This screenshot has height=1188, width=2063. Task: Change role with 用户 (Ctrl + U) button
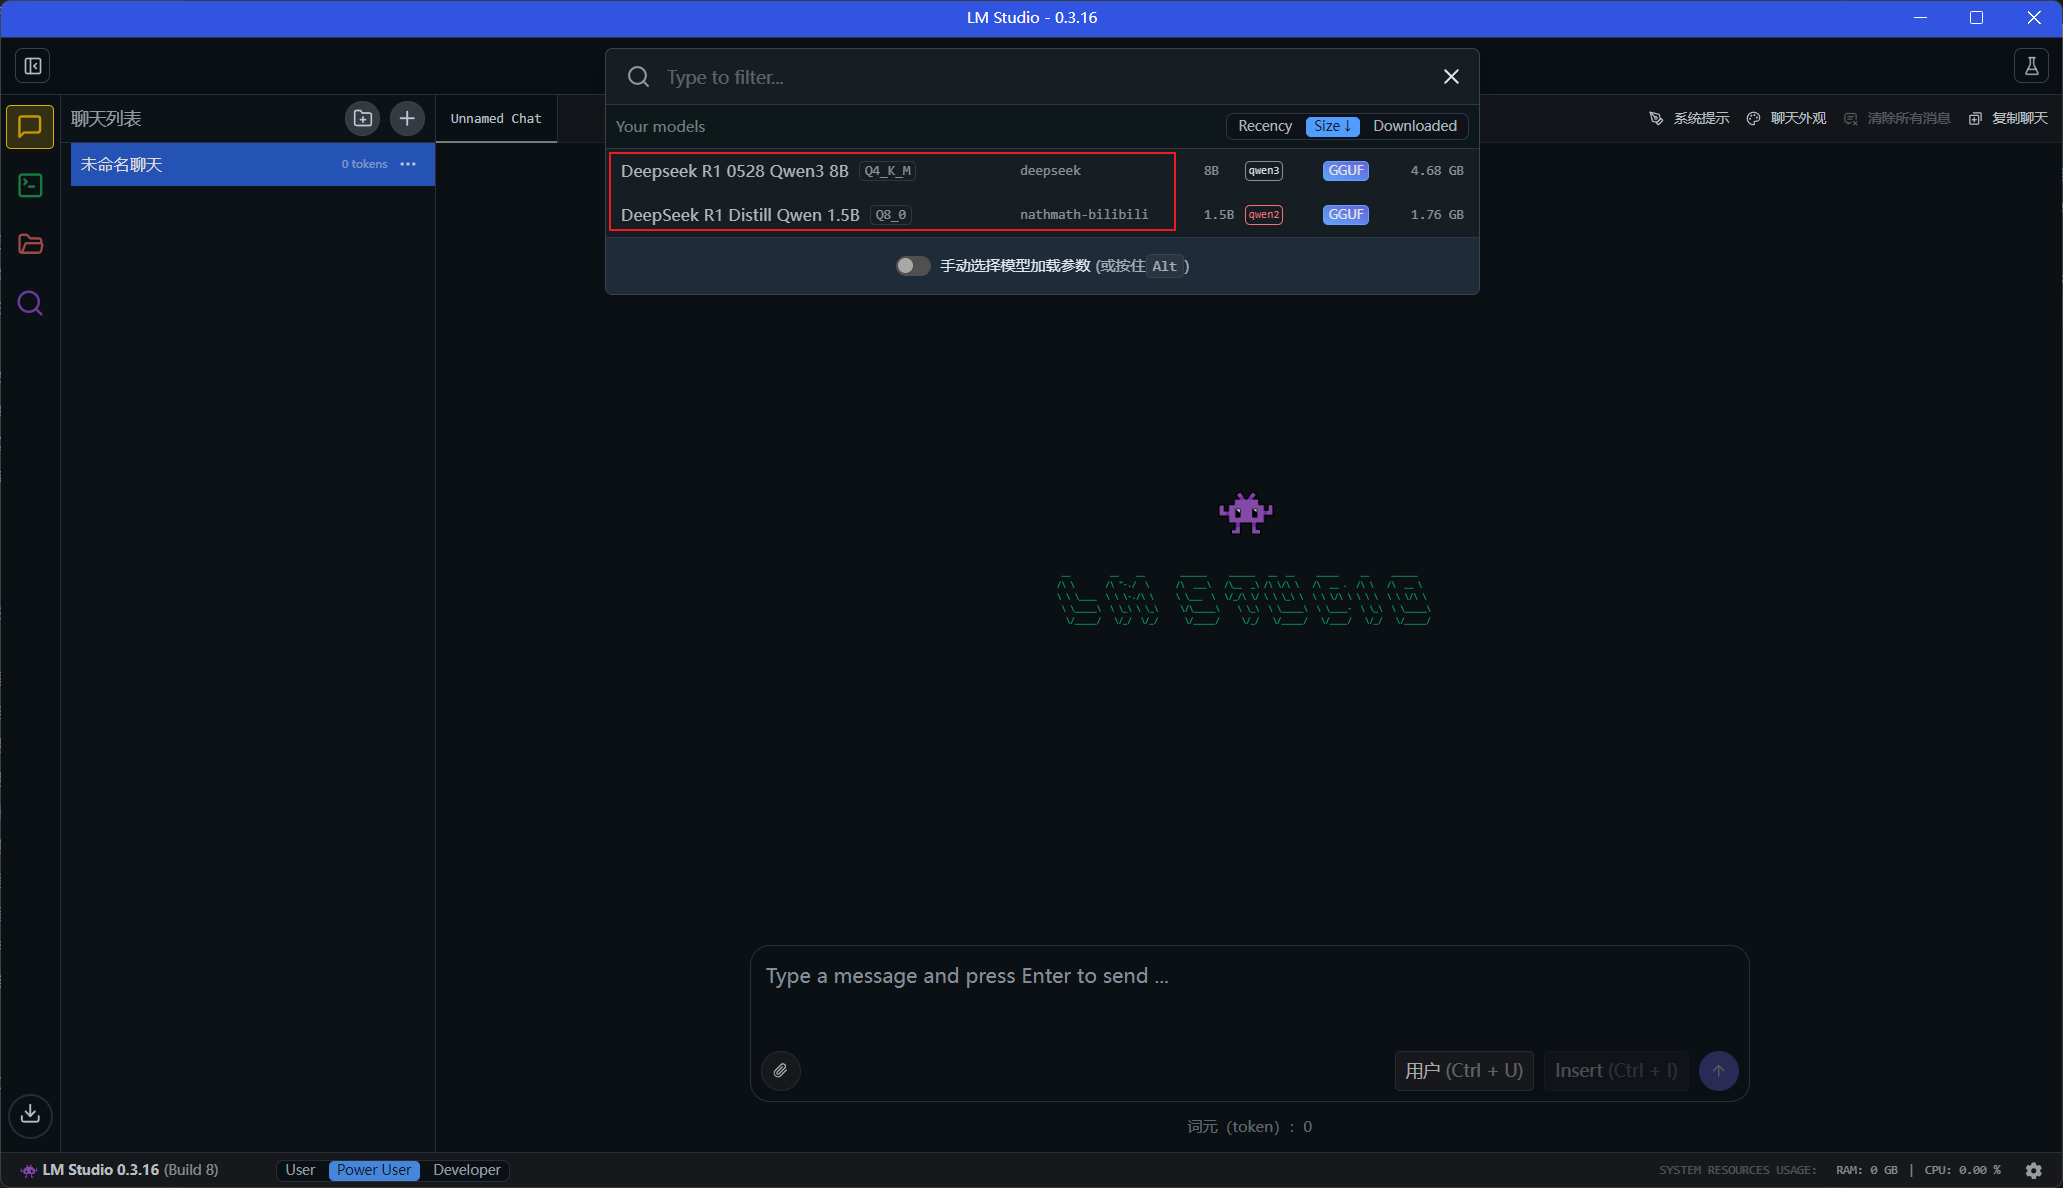click(x=1464, y=1071)
